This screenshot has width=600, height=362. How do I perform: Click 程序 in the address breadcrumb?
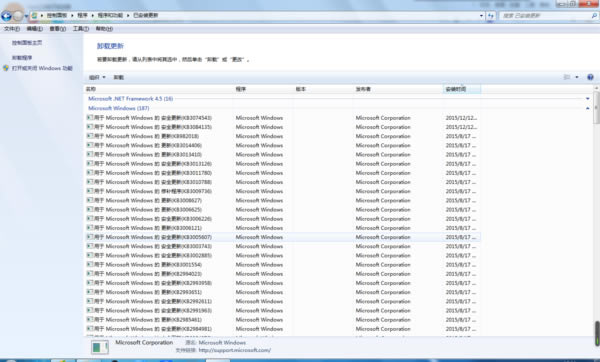coord(82,15)
